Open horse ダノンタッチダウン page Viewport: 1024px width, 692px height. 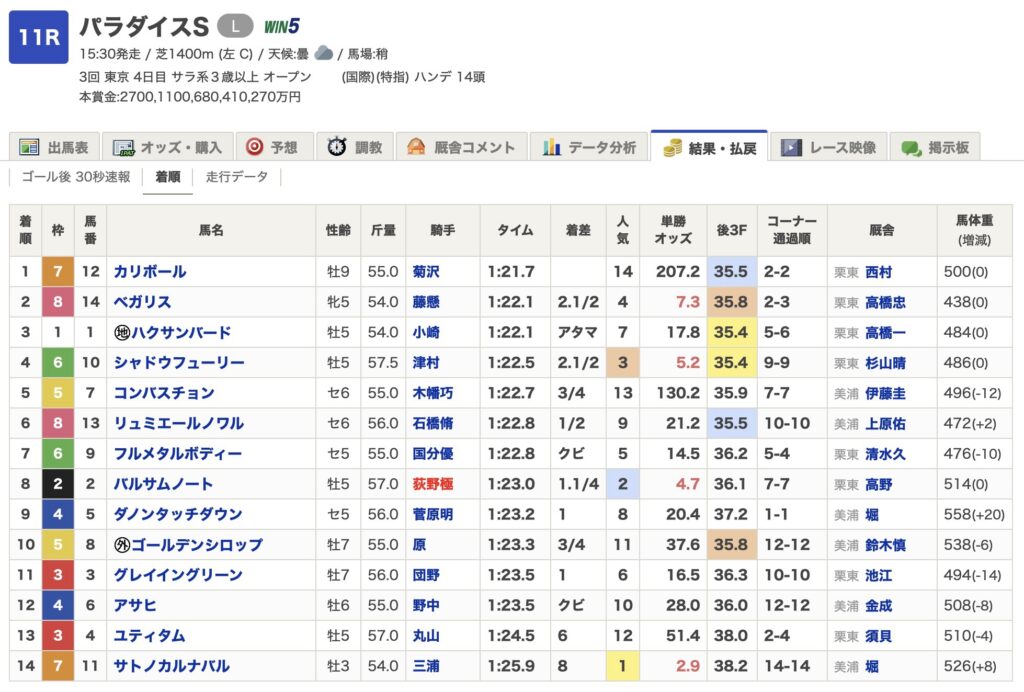coord(178,514)
